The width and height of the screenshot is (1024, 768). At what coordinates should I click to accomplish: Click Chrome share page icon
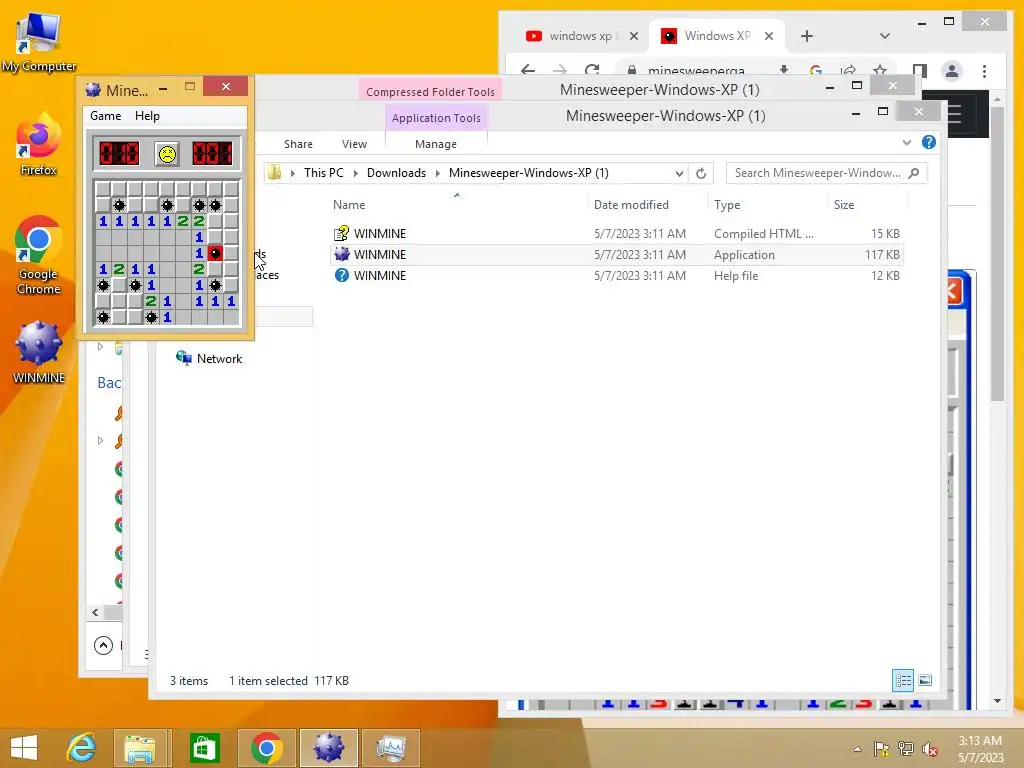[x=848, y=70]
